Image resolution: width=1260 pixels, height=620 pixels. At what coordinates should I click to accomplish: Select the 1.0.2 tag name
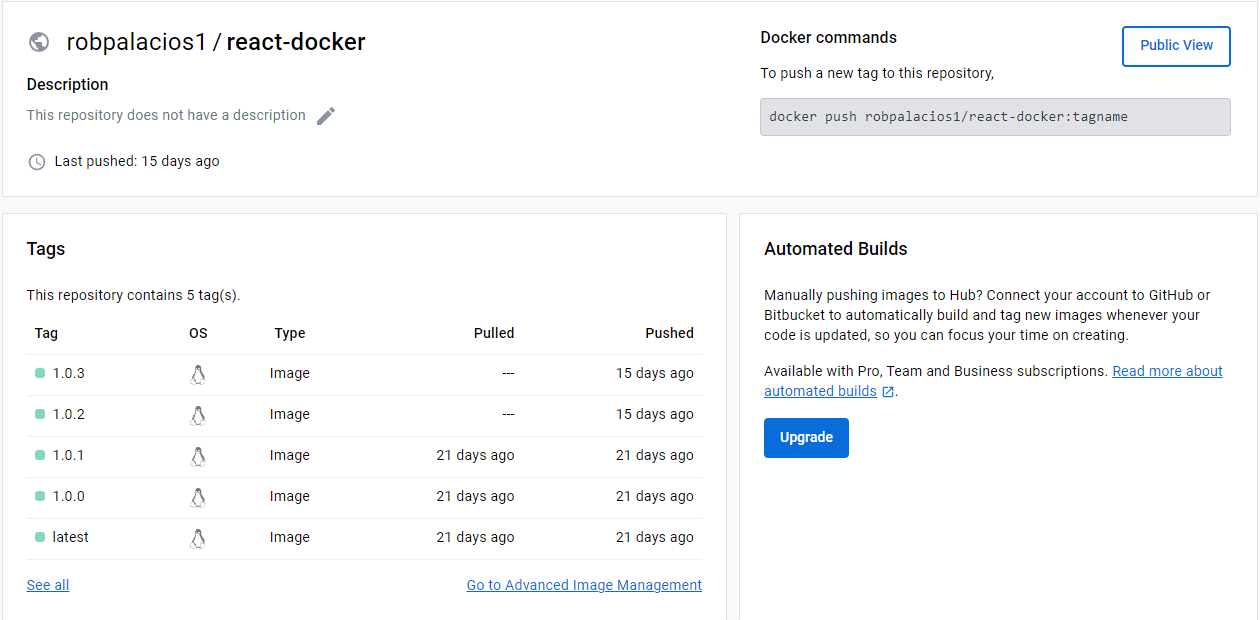coord(69,414)
